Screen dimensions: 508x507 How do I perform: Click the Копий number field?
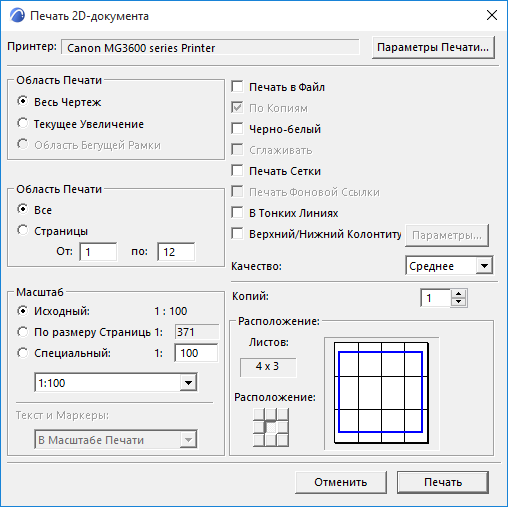pos(436,298)
